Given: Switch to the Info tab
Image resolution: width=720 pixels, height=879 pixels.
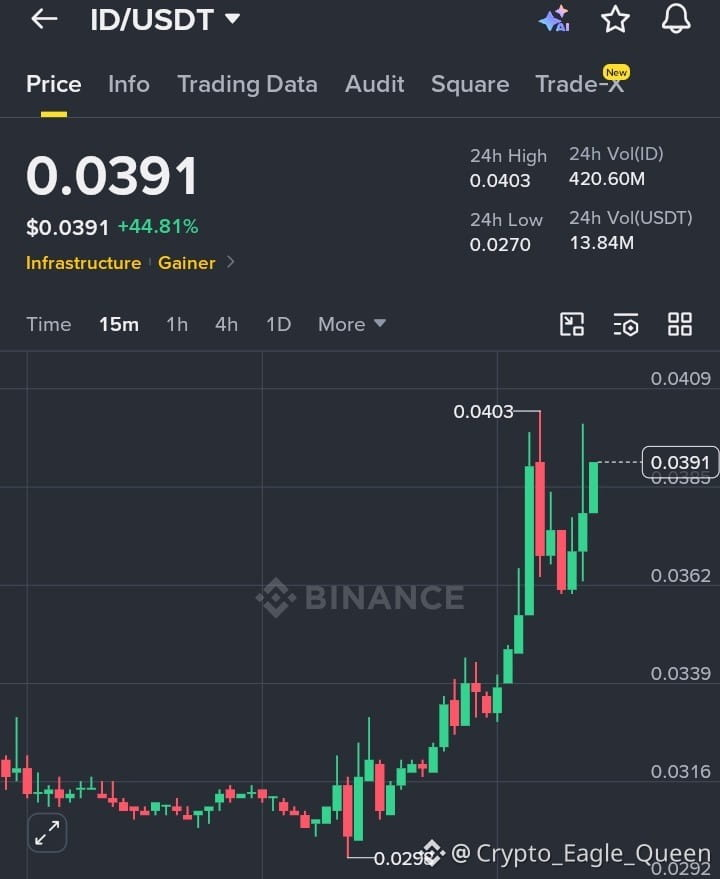Looking at the screenshot, I should click(129, 84).
